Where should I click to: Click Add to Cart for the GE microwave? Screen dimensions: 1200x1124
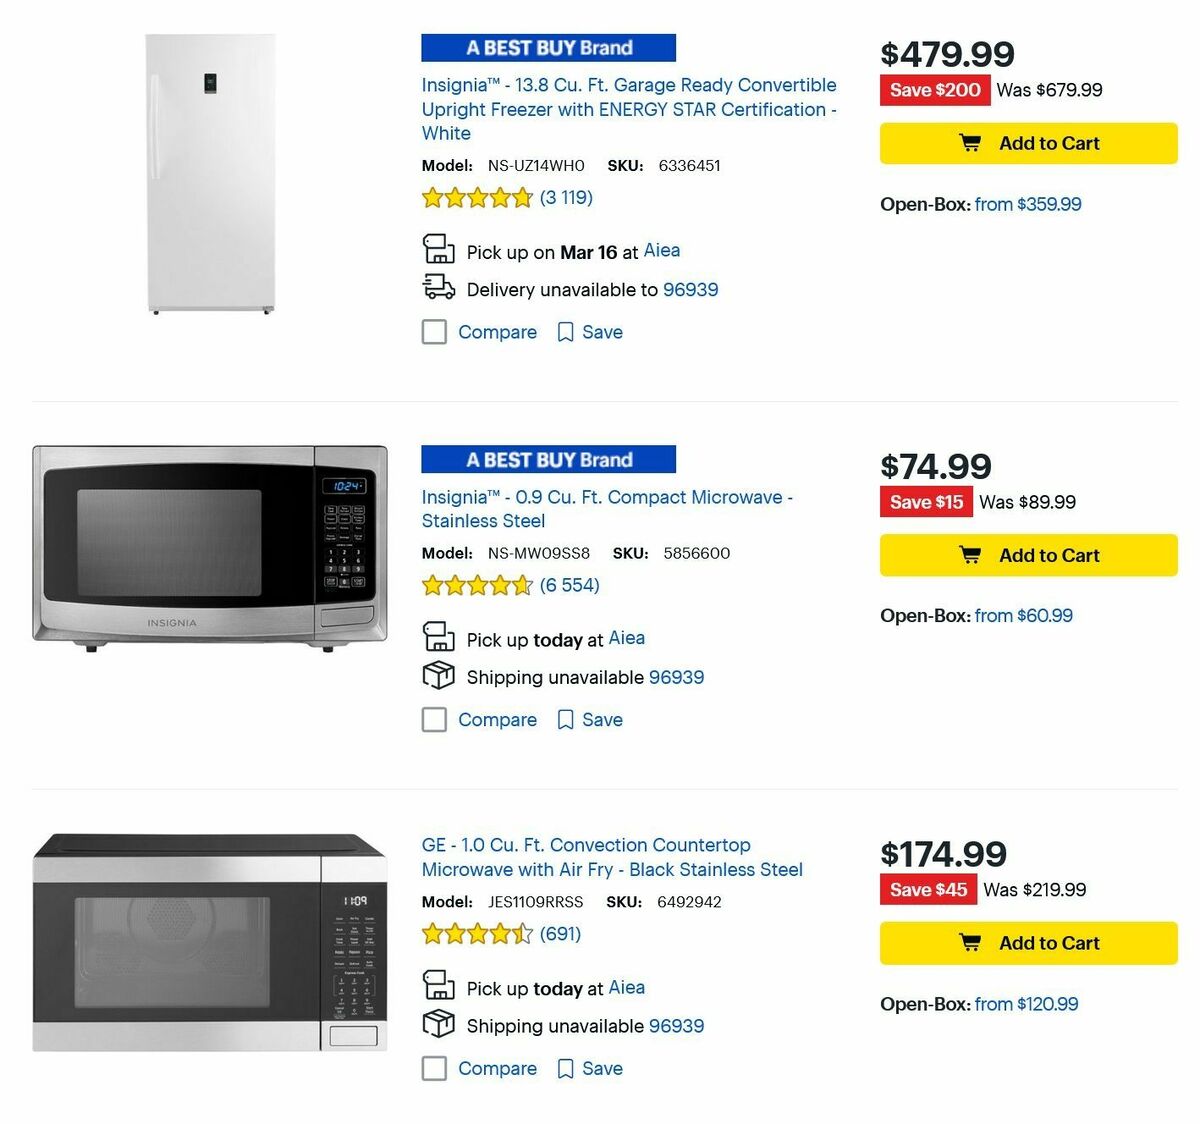click(1027, 942)
